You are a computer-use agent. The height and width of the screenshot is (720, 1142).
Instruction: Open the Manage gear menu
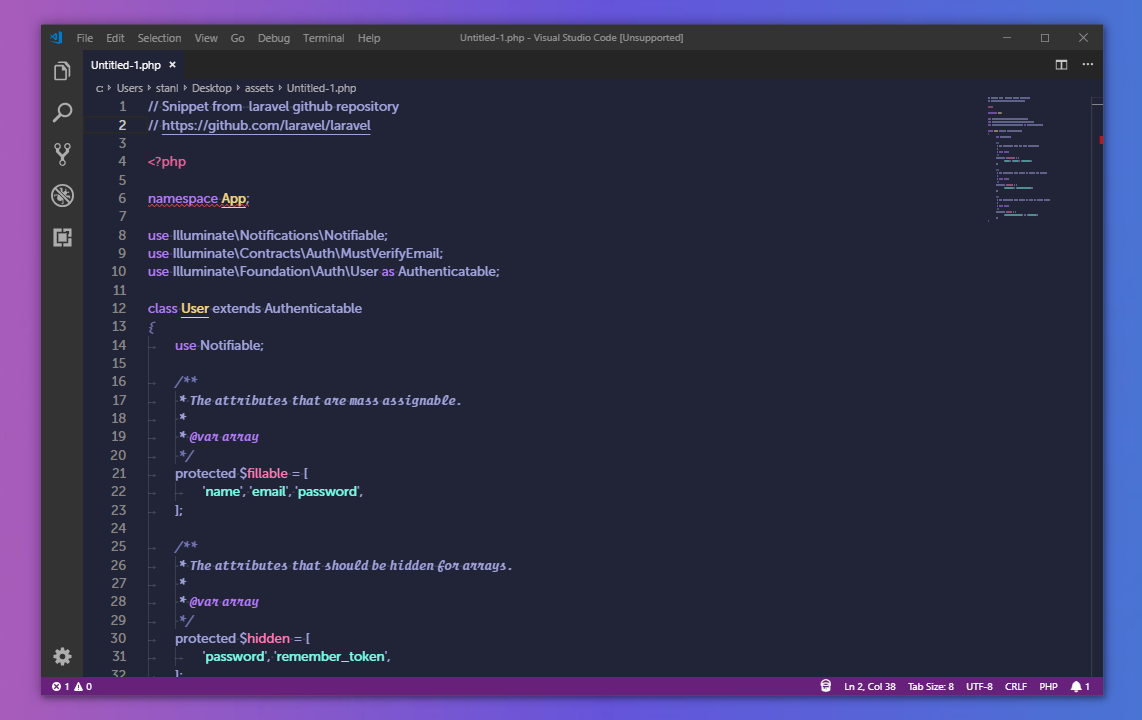[x=62, y=657]
